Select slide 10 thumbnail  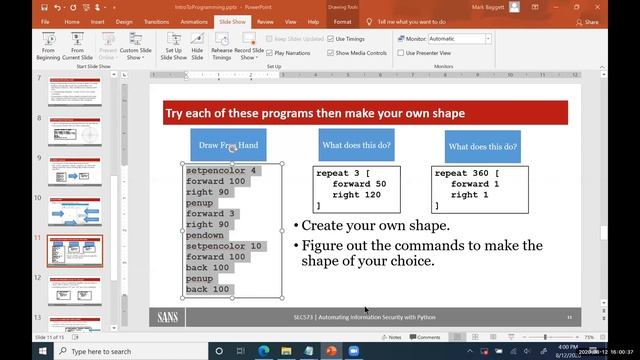click(75, 211)
